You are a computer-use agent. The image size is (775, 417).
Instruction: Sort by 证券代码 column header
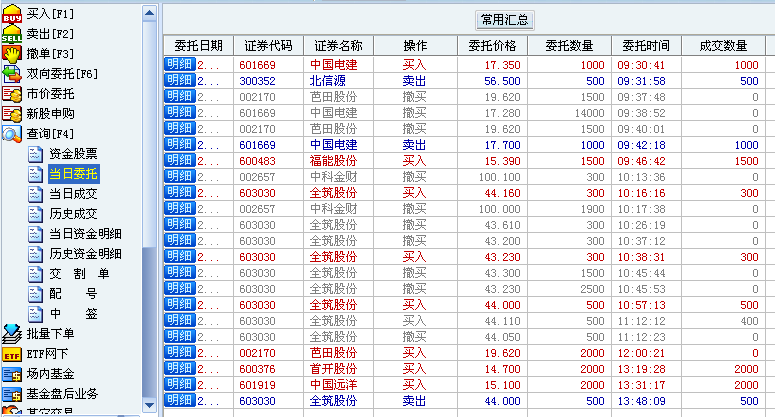268,46
